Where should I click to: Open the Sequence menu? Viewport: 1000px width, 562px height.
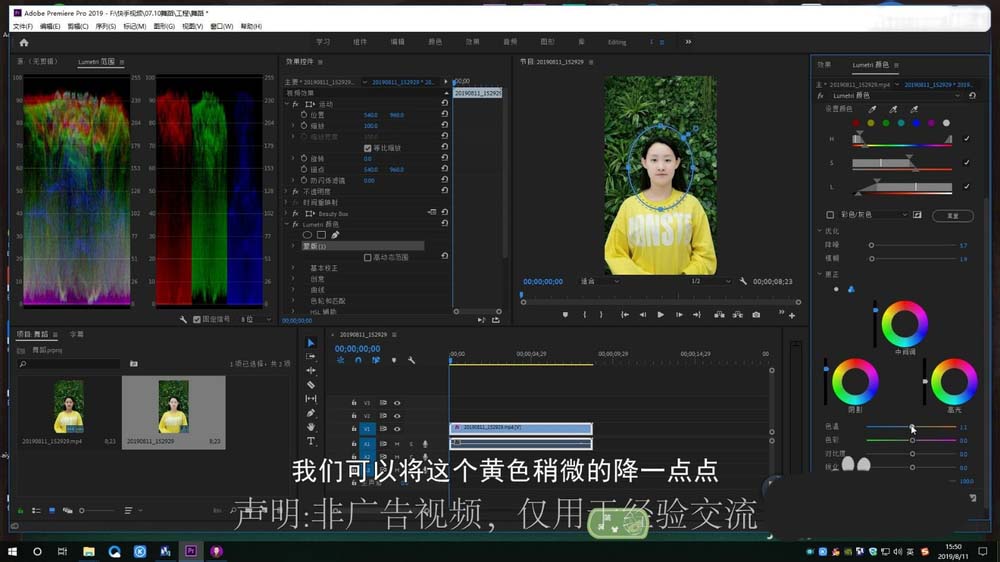coord(106,26)
